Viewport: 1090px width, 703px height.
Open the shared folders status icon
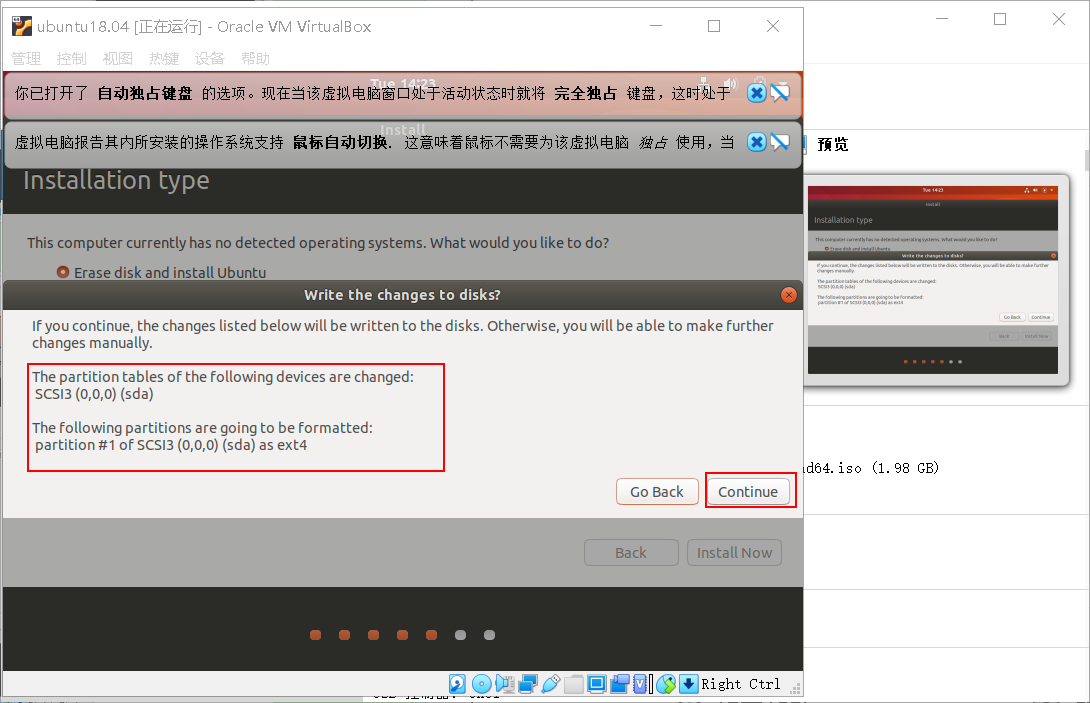click(574, 684)
